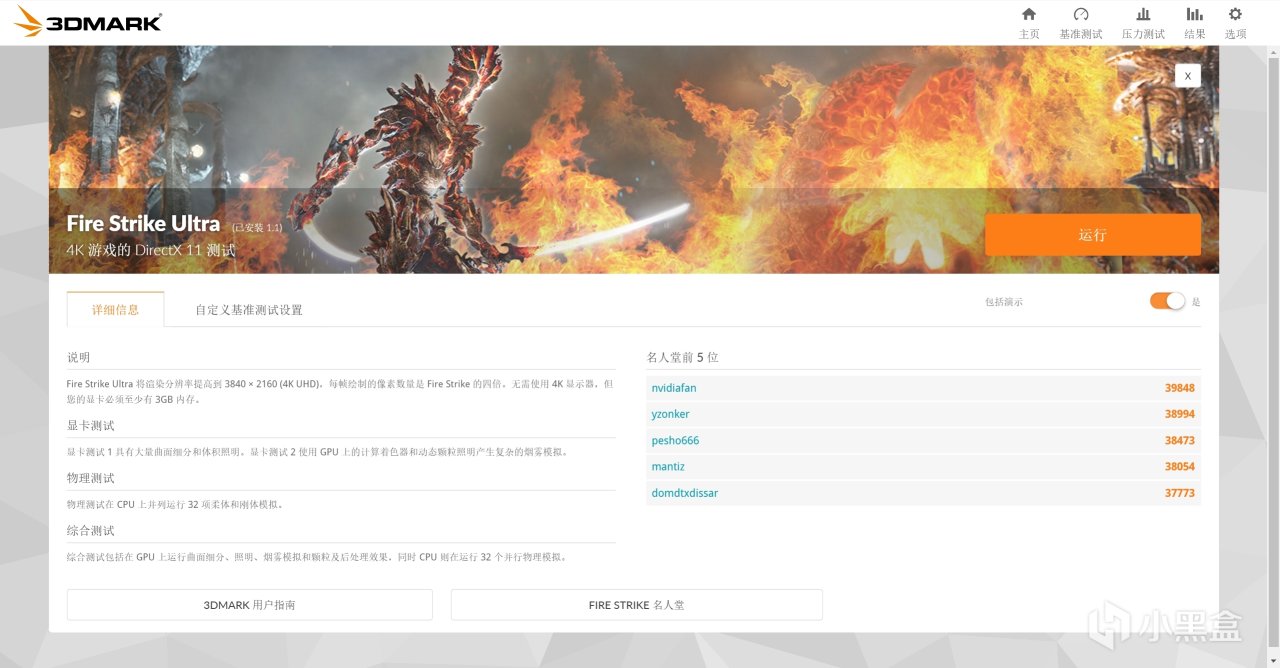
Task: Click the score 37773
Action: pos(1179,493)
